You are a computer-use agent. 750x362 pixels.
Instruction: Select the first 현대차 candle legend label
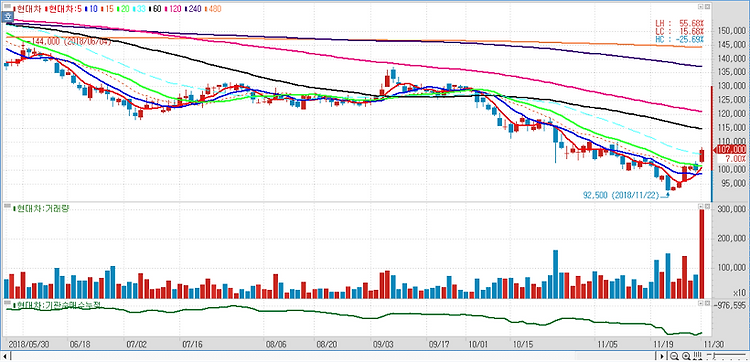pos(28,9)
